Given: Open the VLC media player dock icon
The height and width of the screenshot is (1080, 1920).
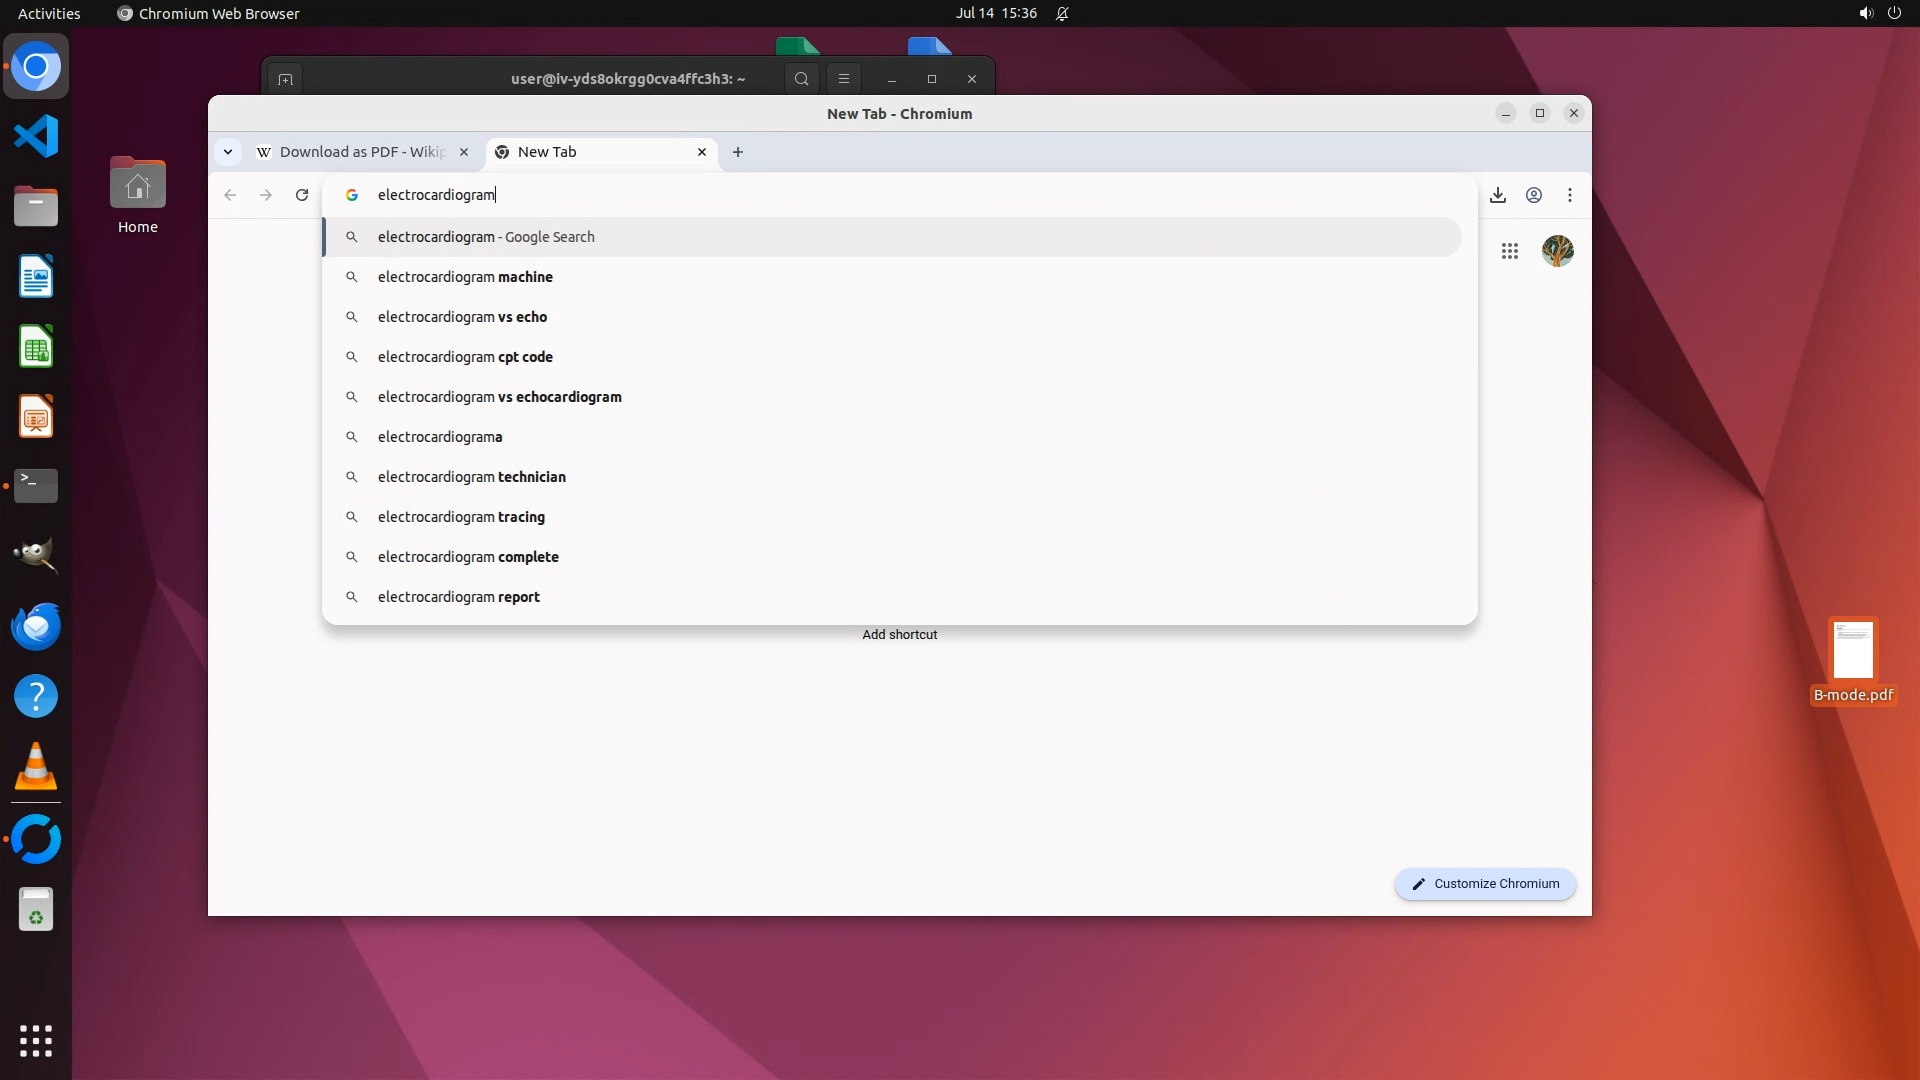Looking at the screenshot, I should [x=36, y=768].
